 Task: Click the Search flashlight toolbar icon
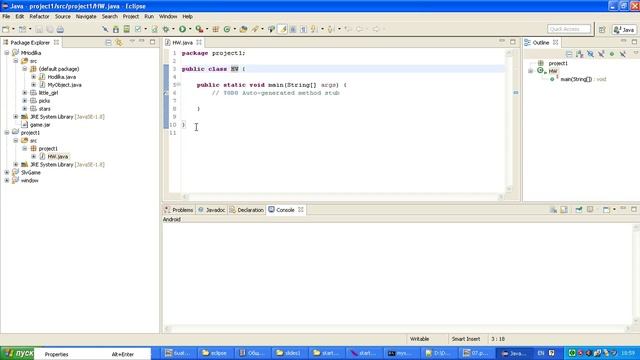pos(255,29)
